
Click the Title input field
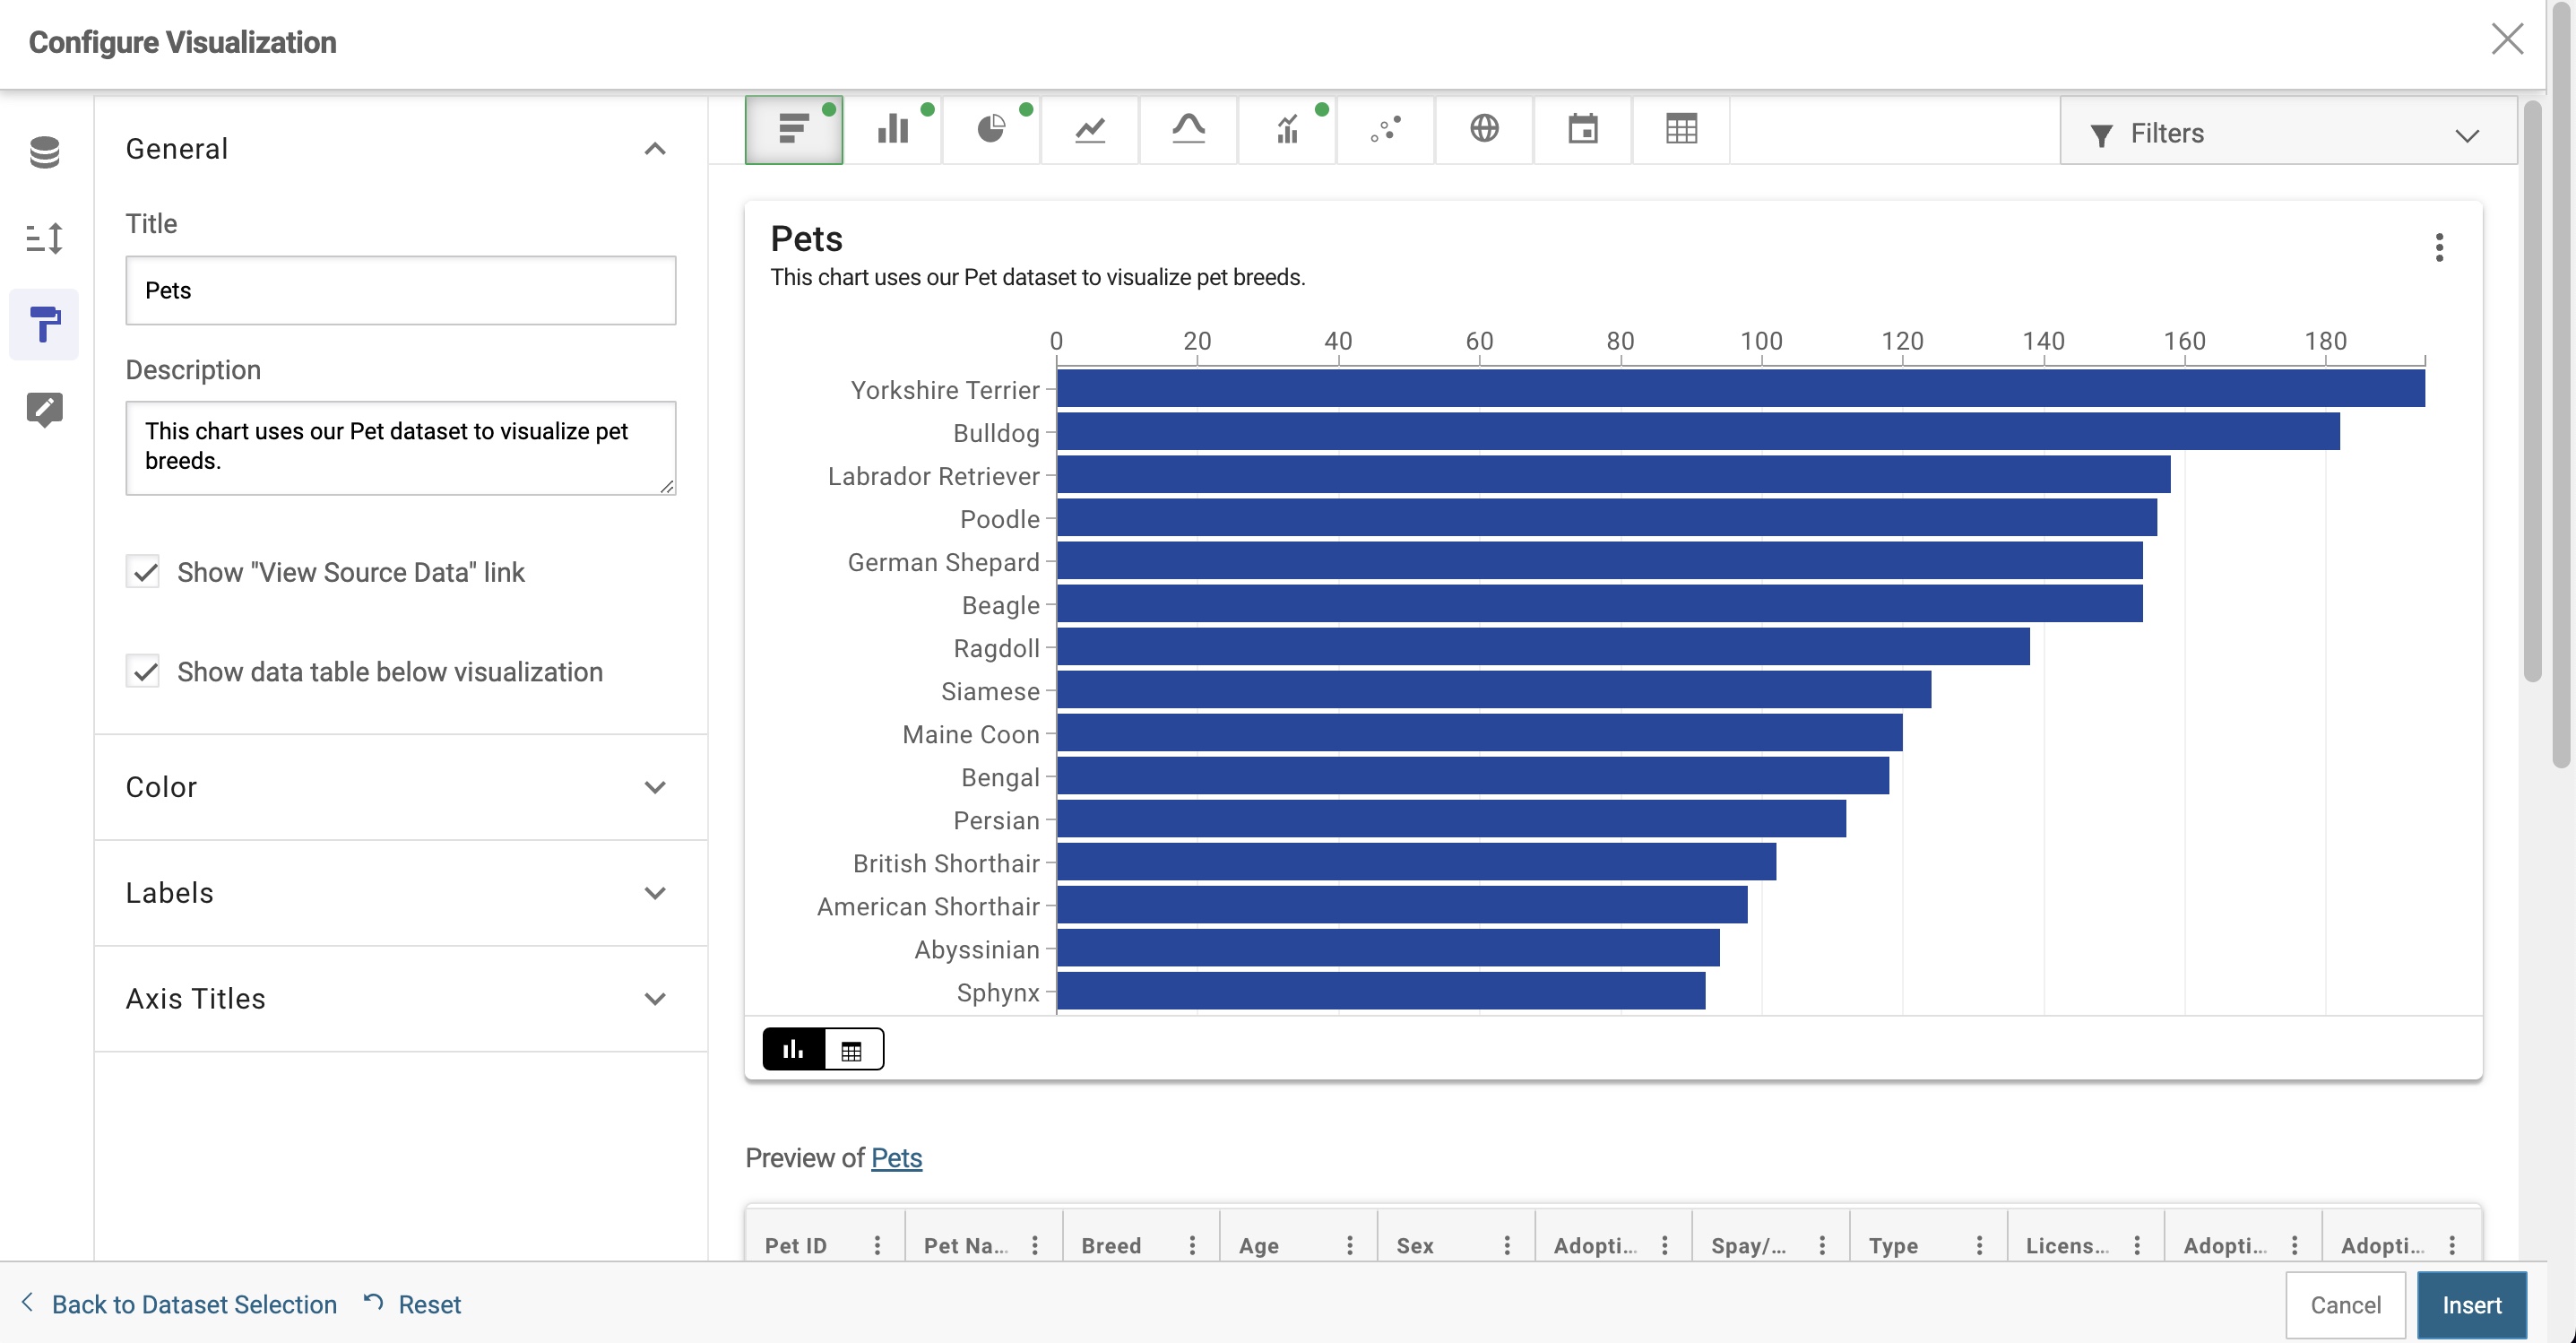[400, 290]
